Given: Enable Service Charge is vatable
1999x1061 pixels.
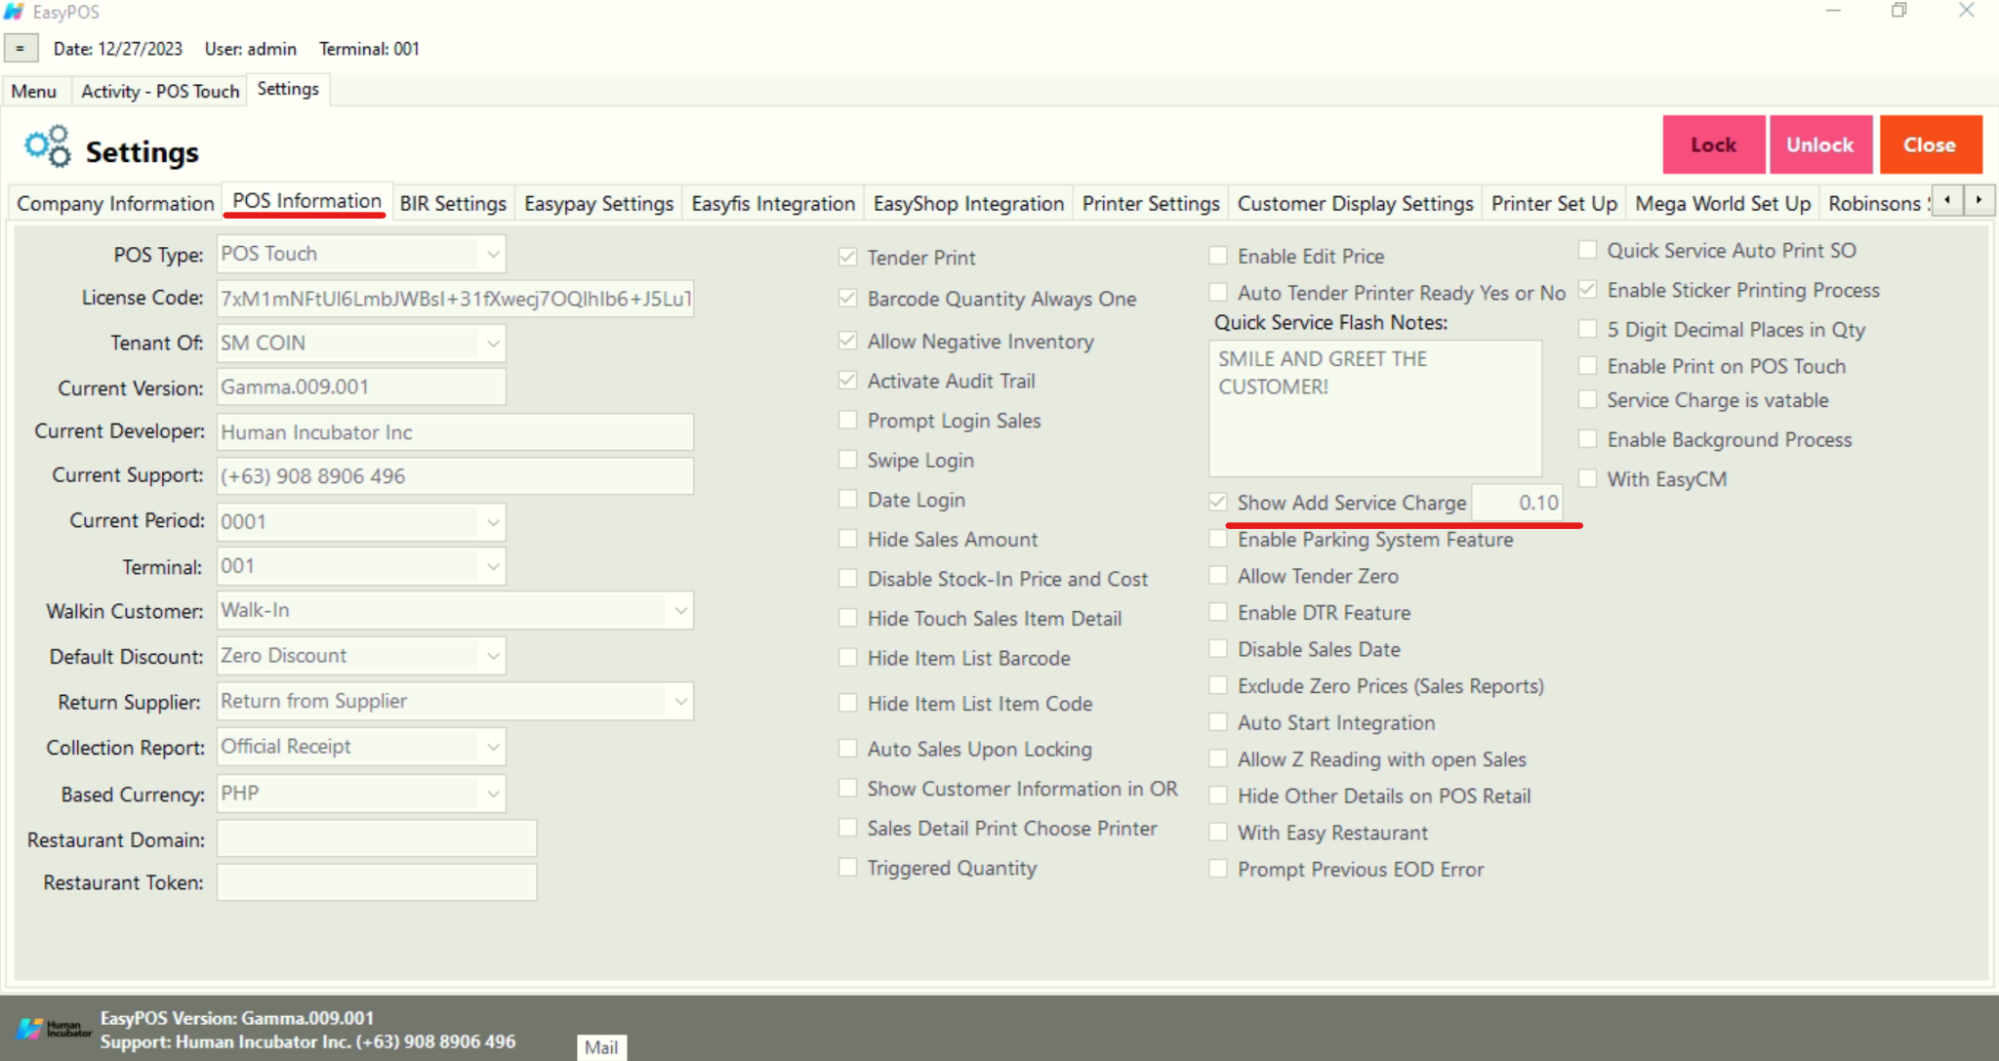Looking at the screenshot, I should 1588,399.
